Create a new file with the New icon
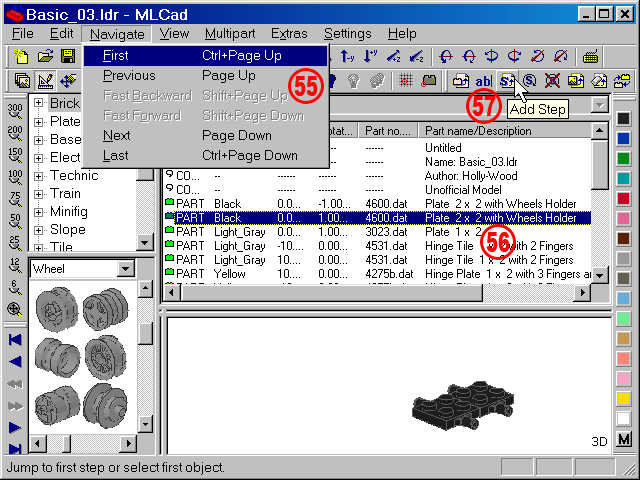The width and height of the screenshot is (640, 480). [x=21, y=56]
